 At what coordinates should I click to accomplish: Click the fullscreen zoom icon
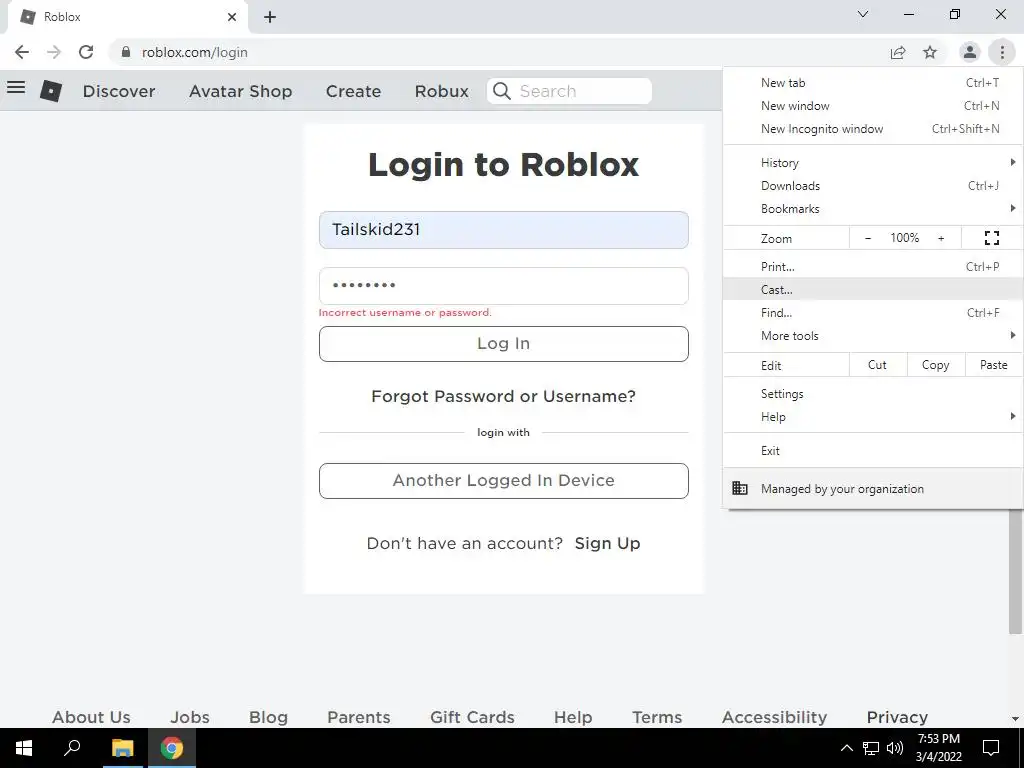pyautogui.click(x=991, y=238)
